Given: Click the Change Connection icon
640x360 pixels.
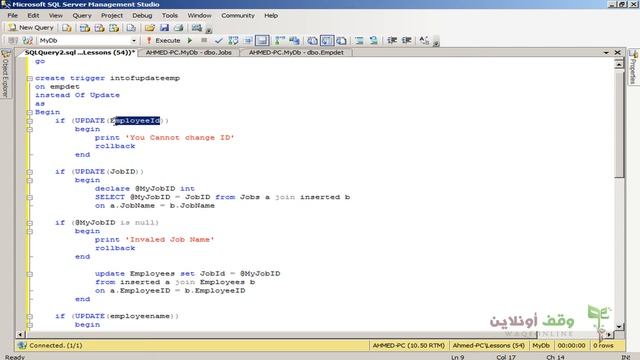Looking at the screenshot, I should tap(27, 40).
